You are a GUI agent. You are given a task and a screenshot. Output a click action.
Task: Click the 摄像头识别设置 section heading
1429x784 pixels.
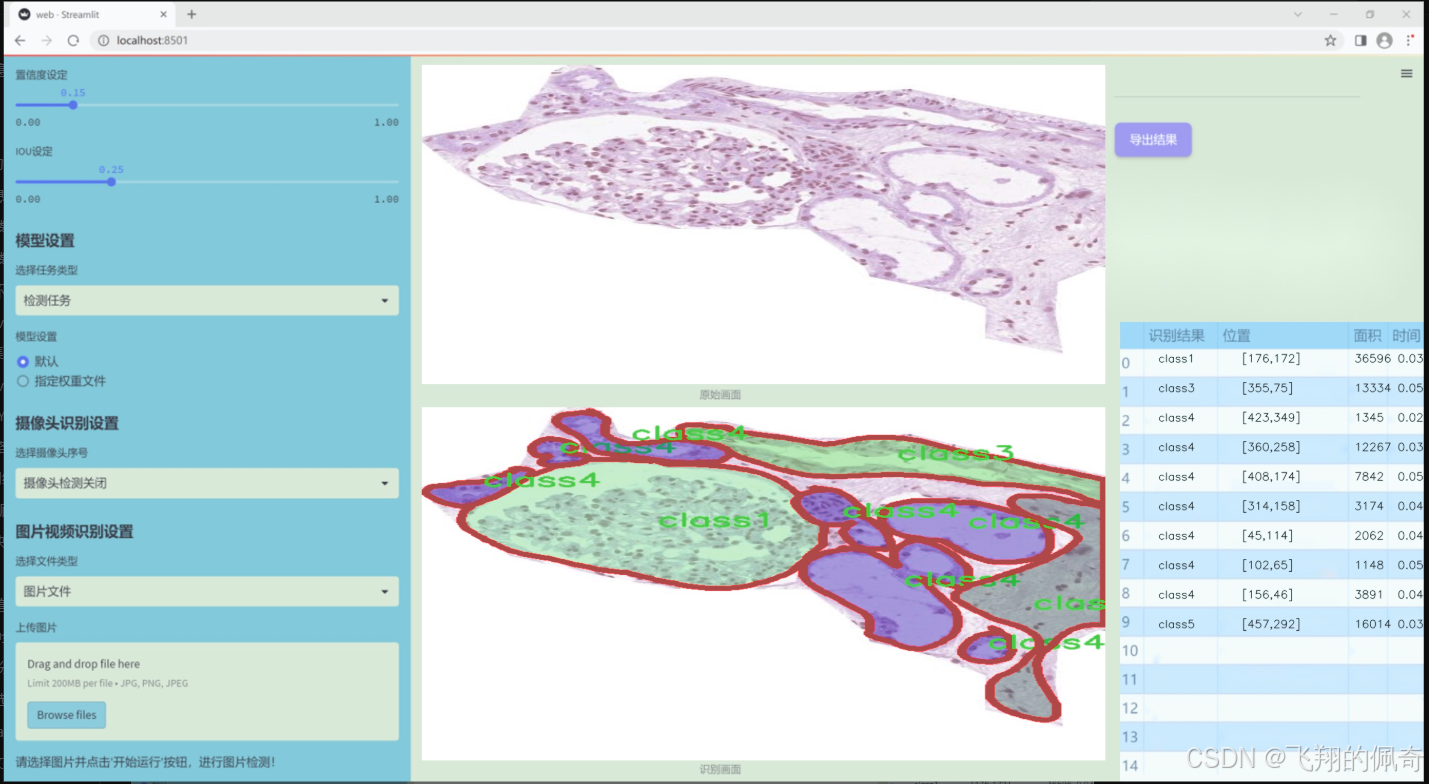pos(67,423)
